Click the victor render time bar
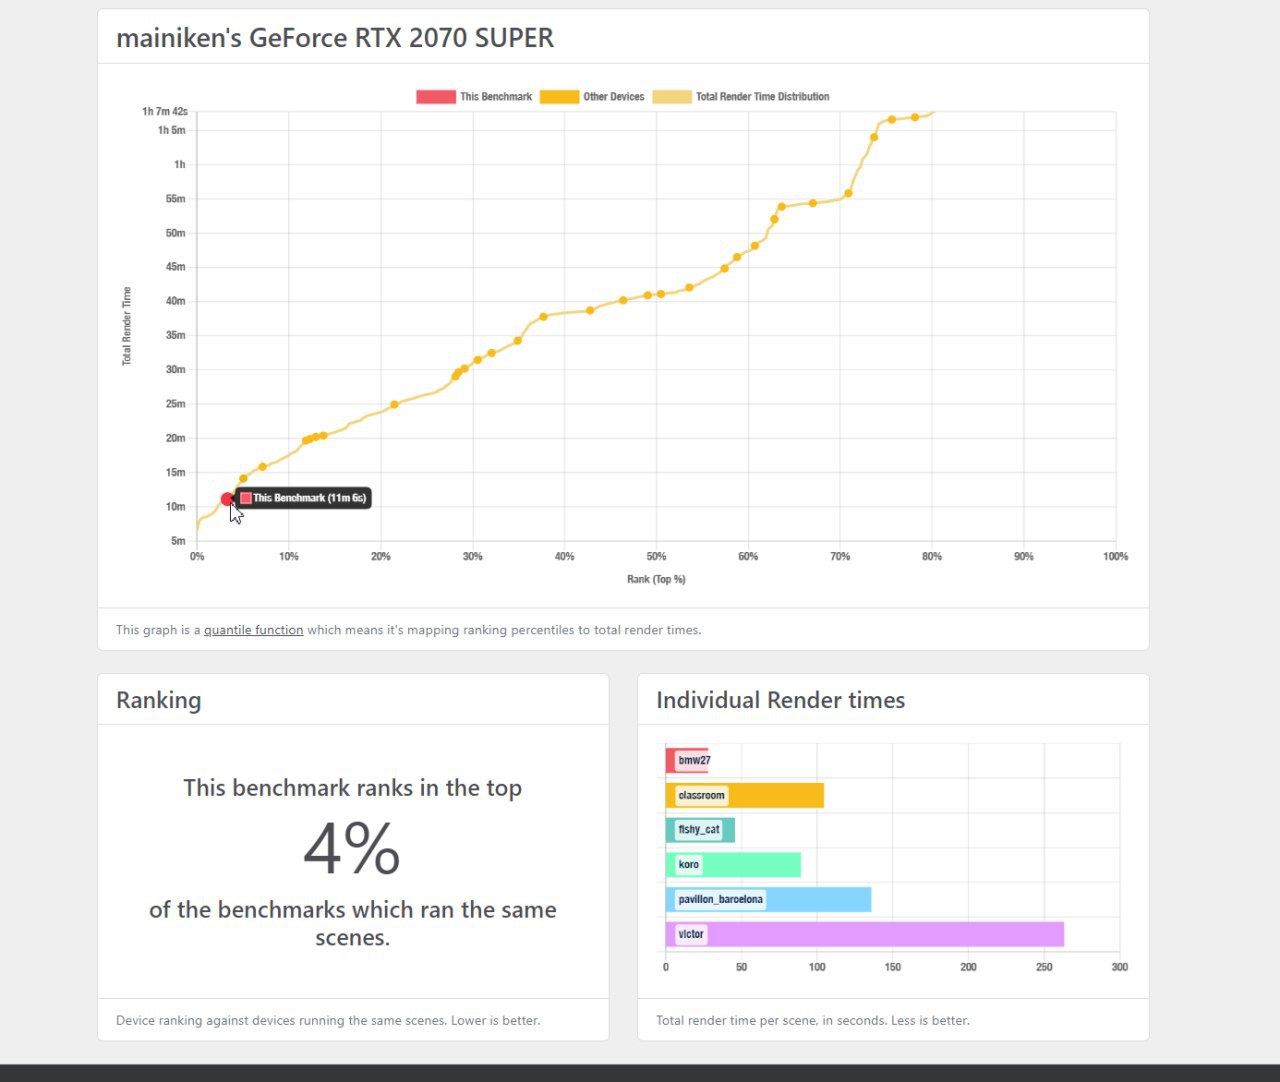The height and width of the screenshot is (1082, 1280). [x=865, y=934]
